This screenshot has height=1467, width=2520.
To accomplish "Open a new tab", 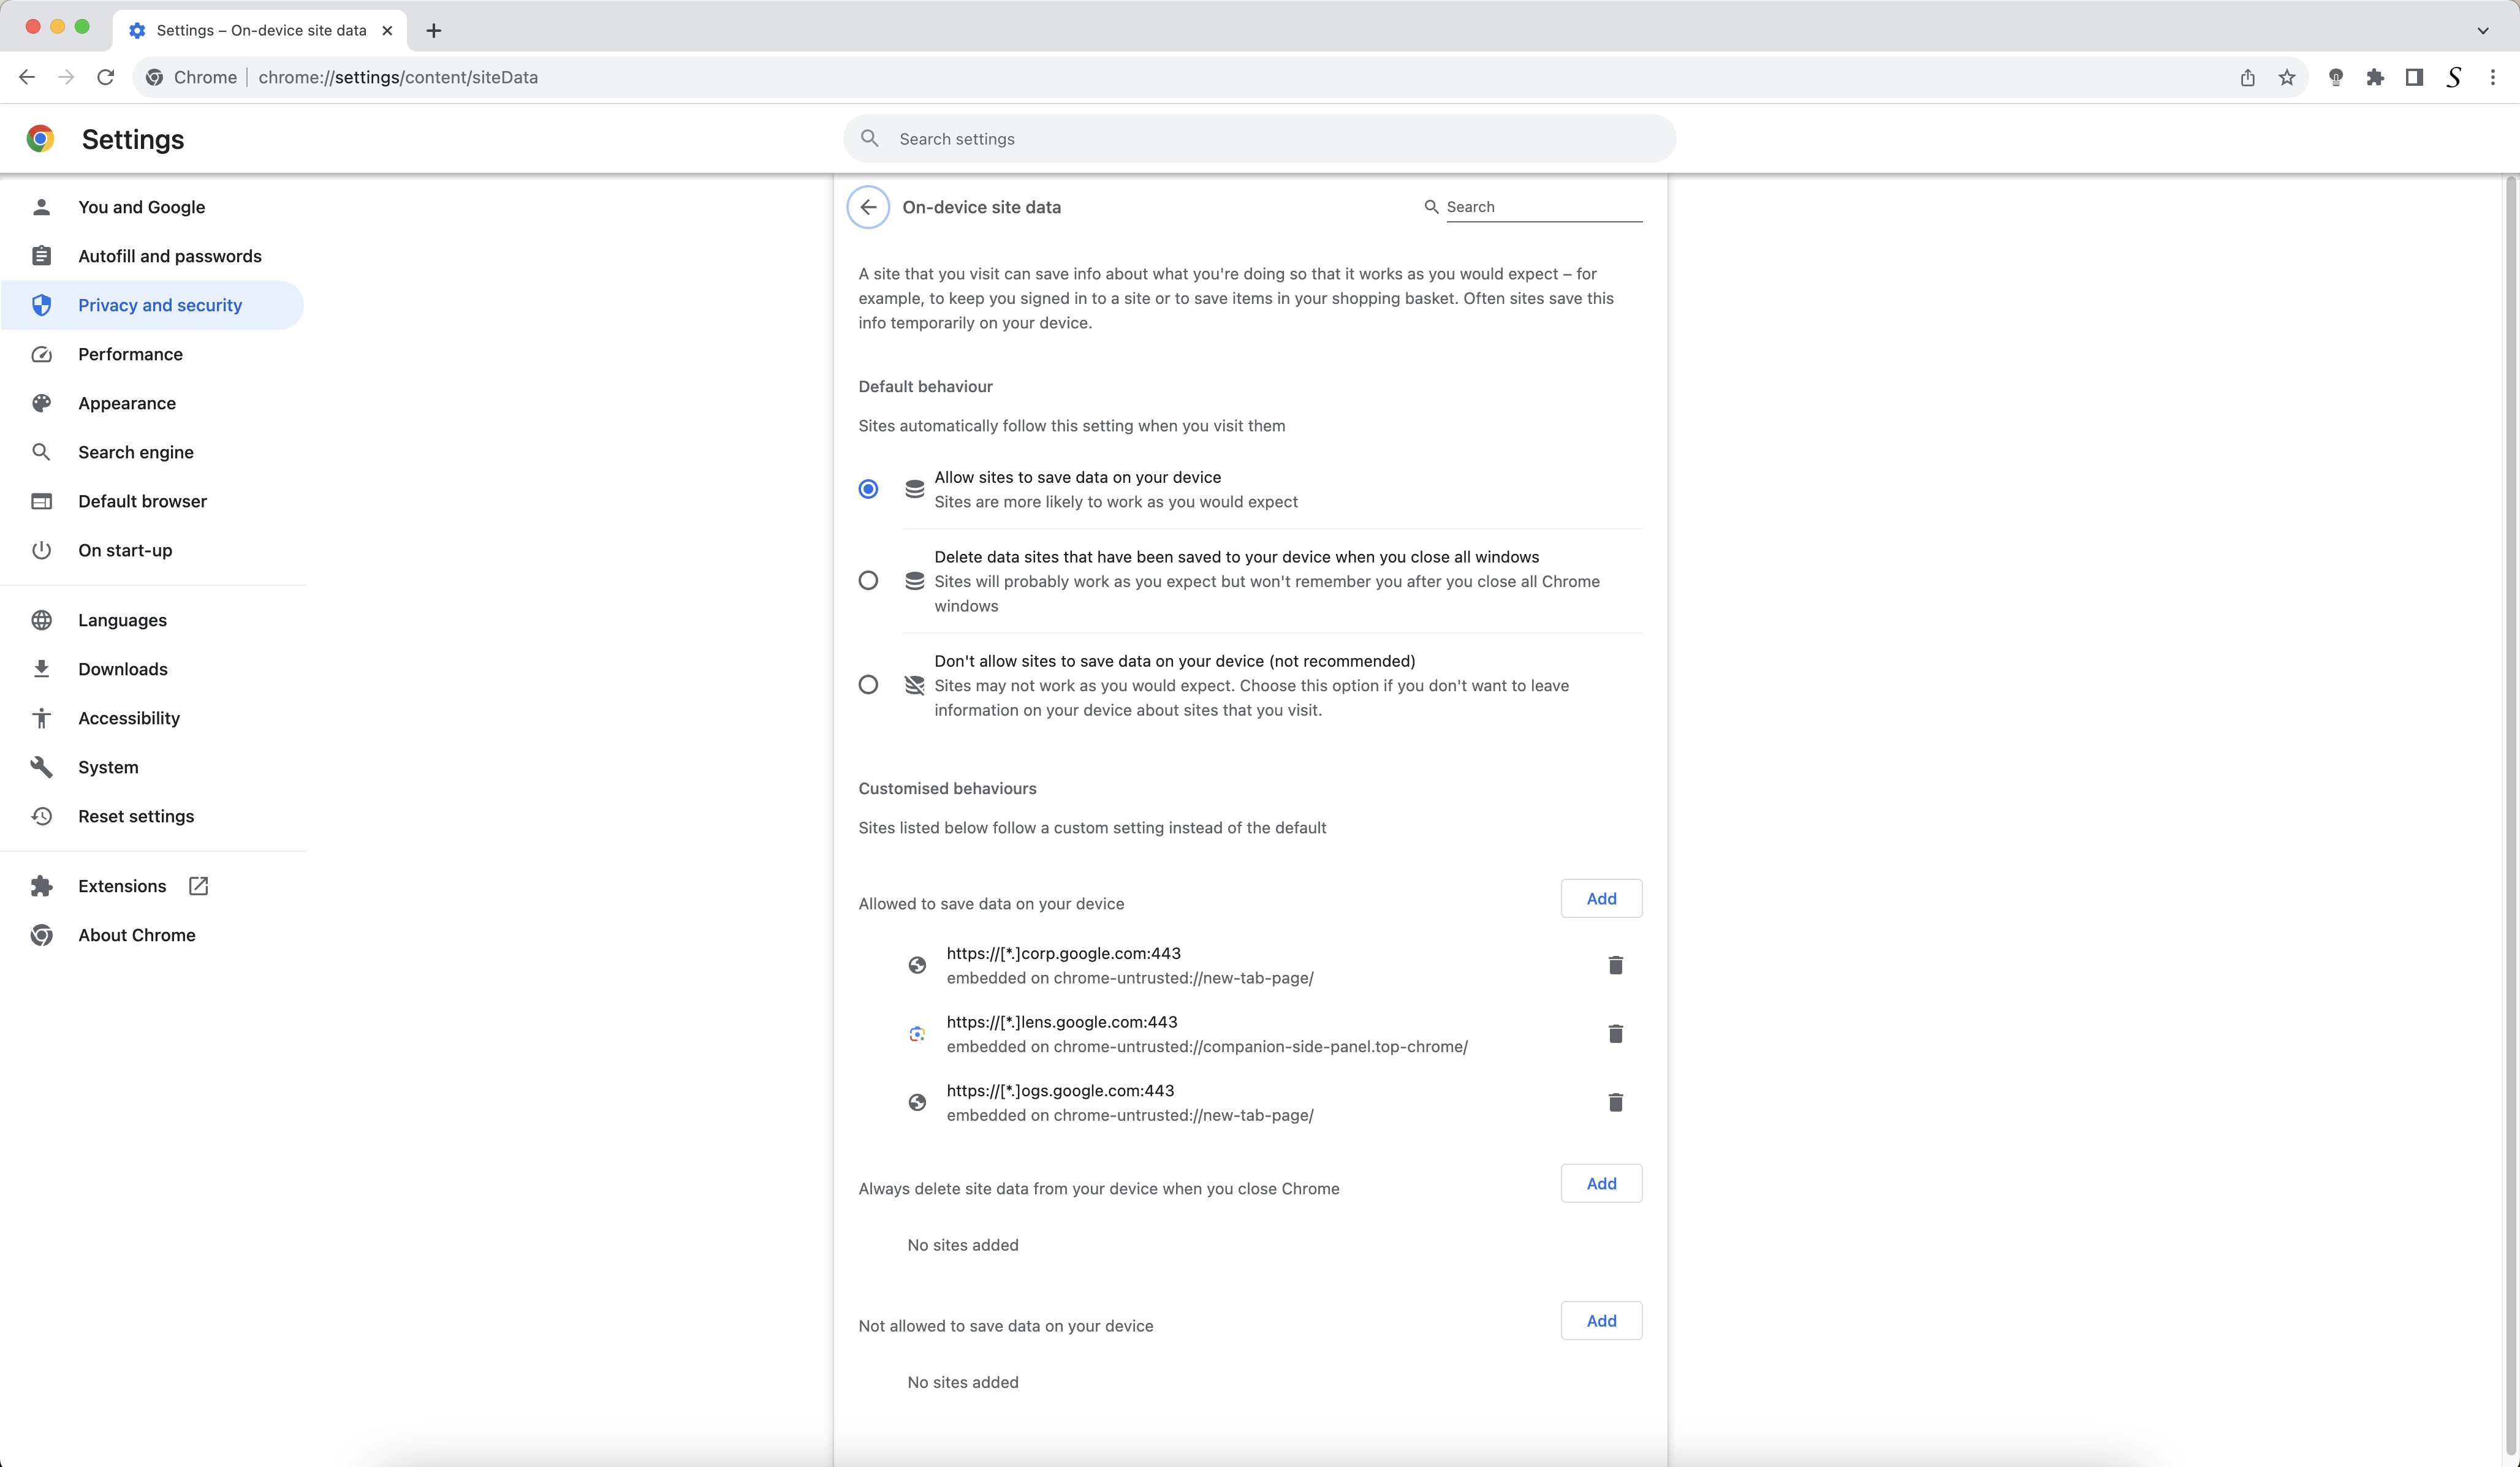I will click(x=434, y=30).
